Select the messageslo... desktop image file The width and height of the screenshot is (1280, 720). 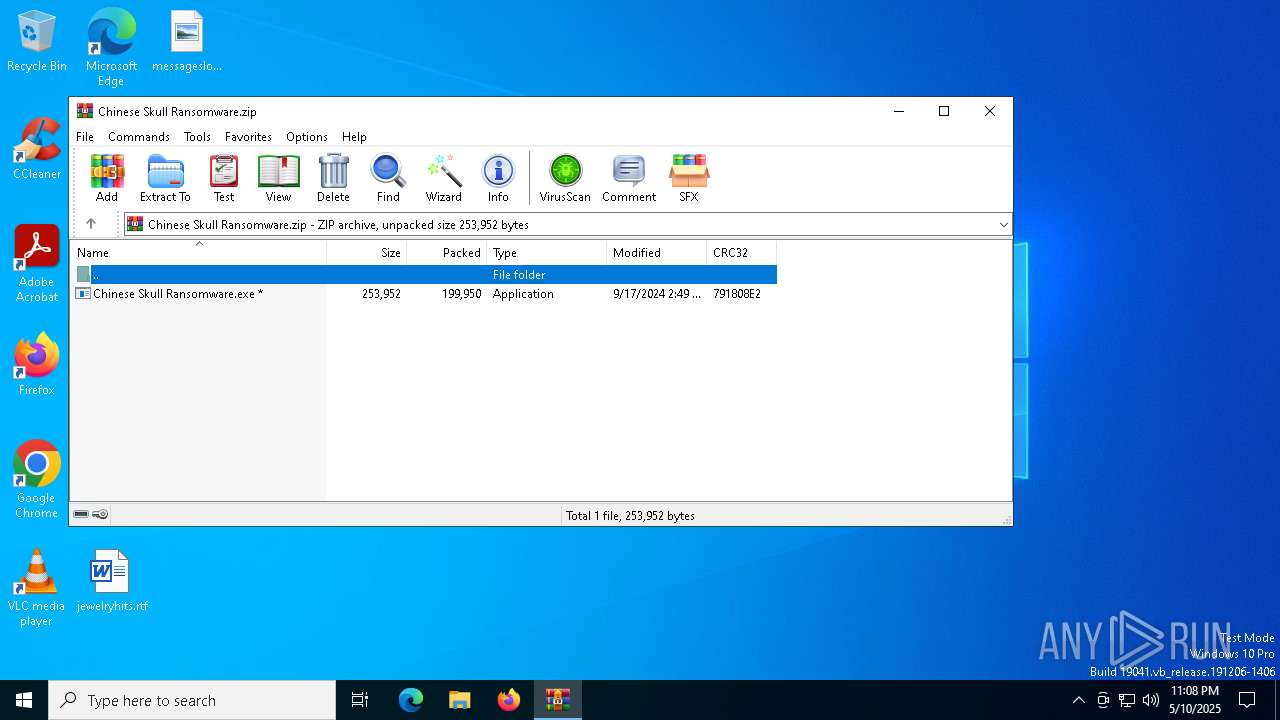click(x=187, y=41)
